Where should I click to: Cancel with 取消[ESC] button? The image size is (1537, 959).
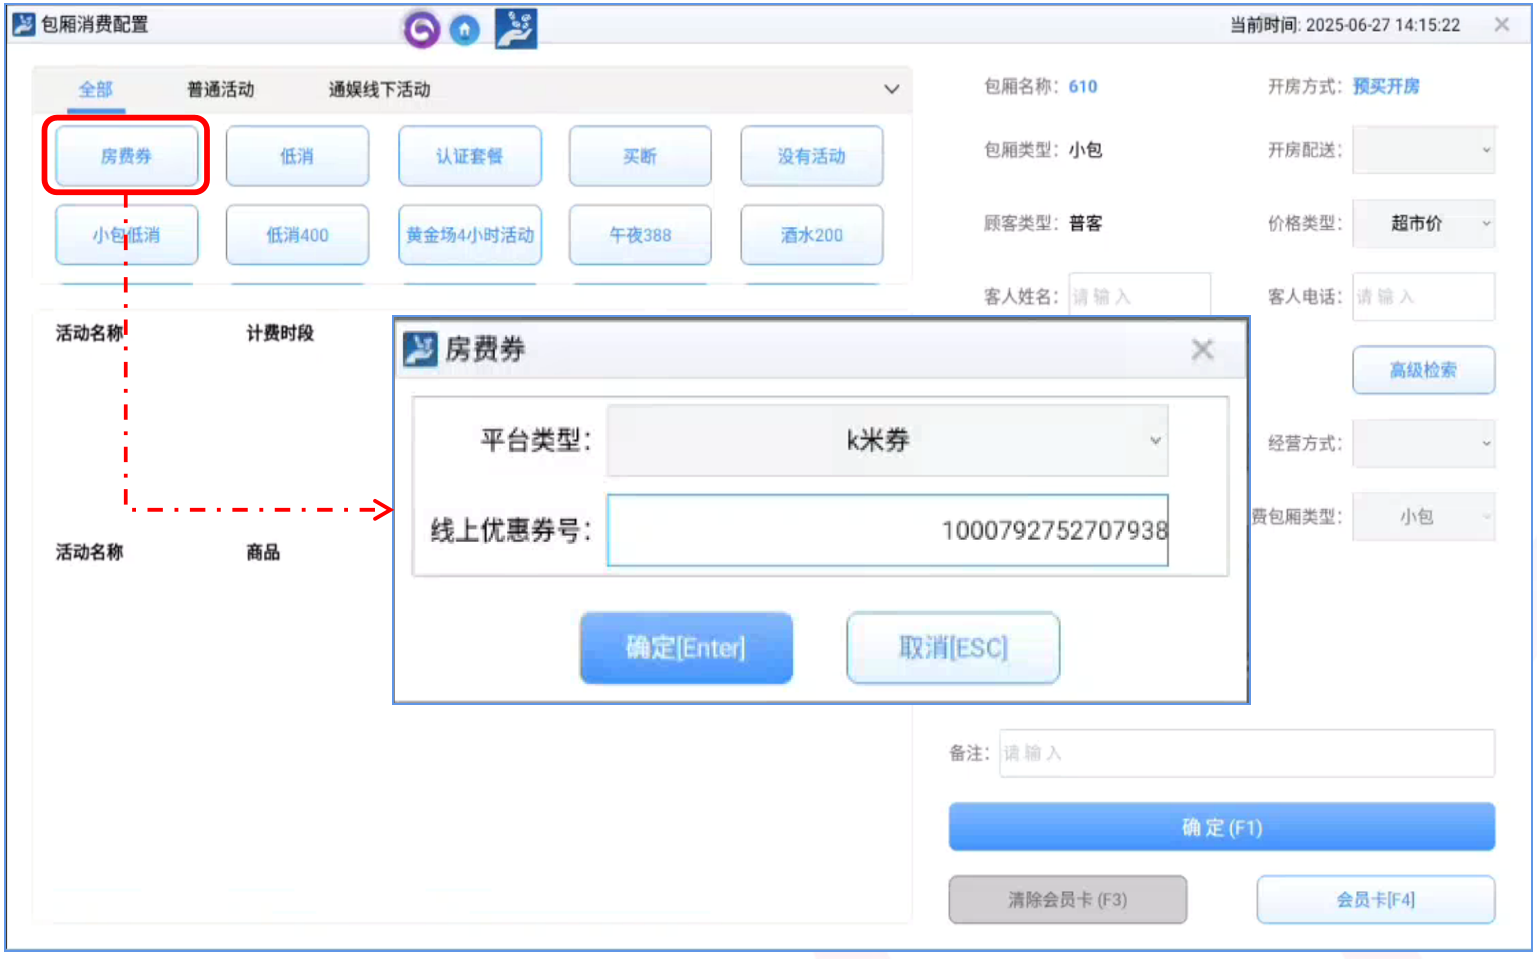953,648
